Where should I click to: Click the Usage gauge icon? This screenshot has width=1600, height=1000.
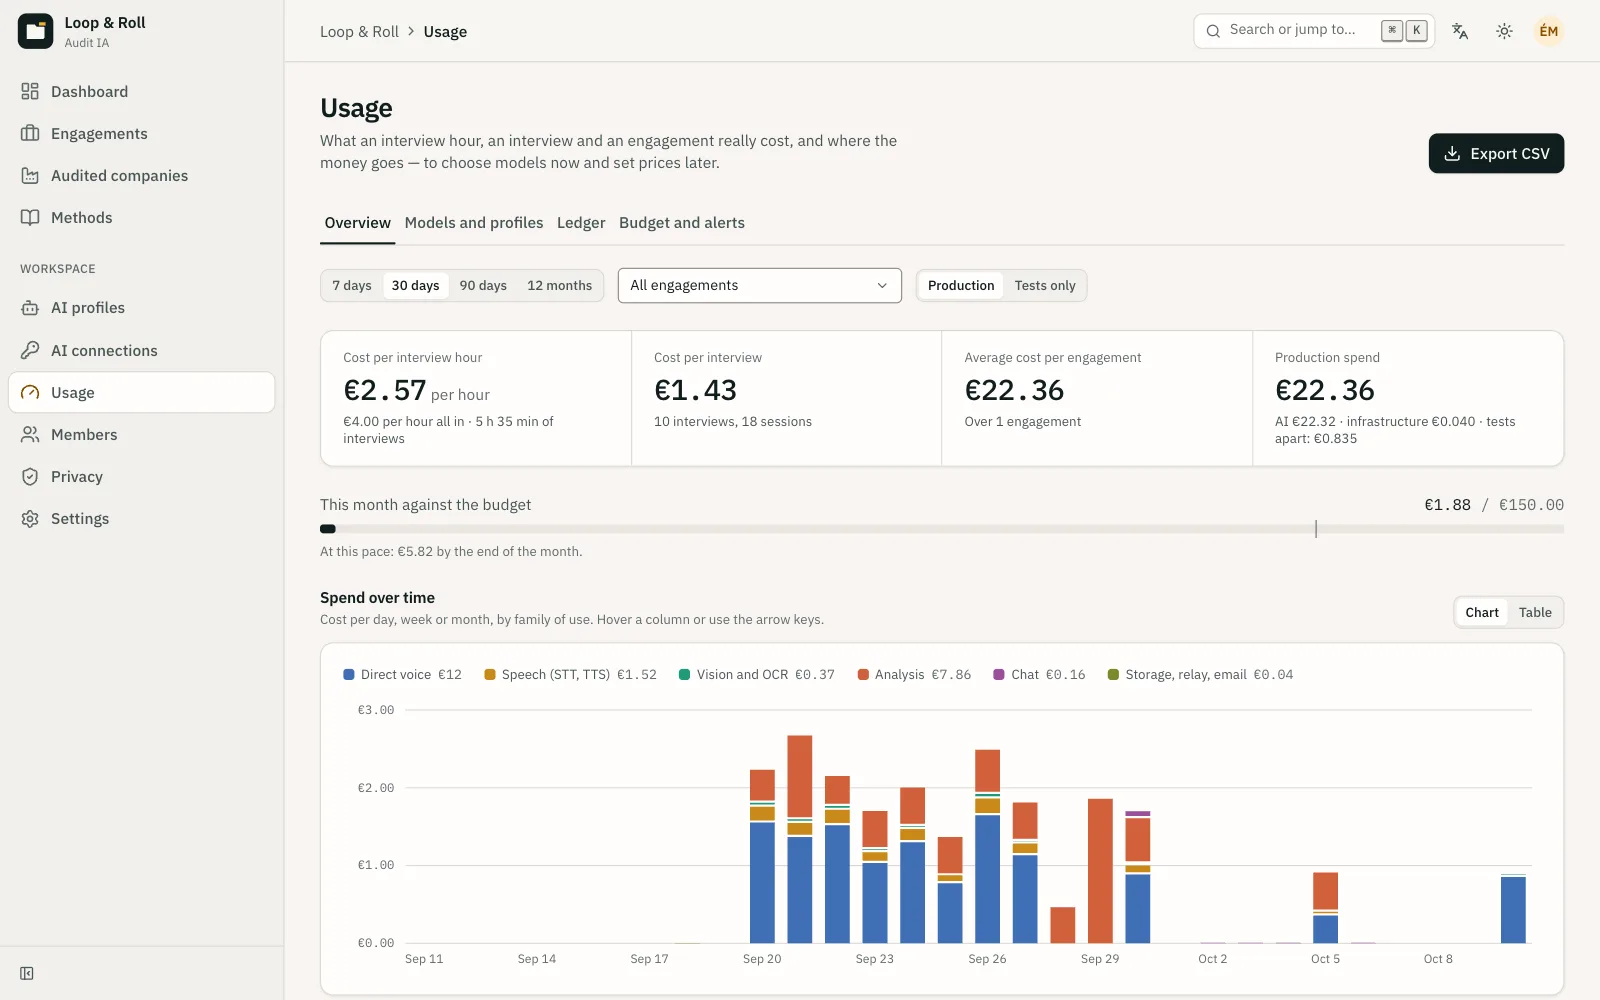(x=30, y=392)
